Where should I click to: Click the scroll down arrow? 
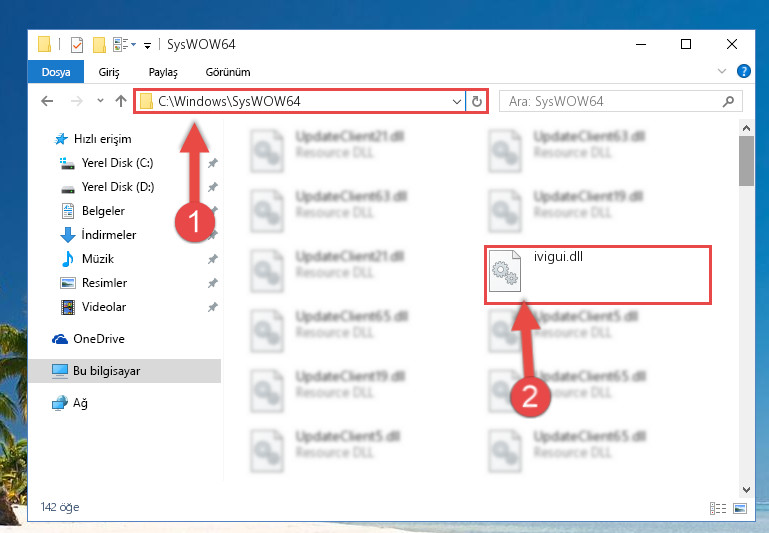[x=746, y=489]
